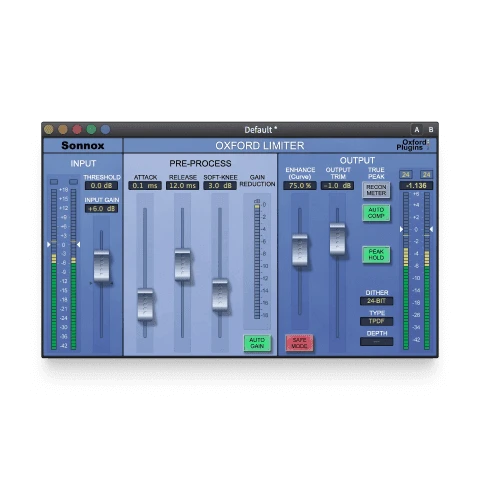The height and width of the screenshot is (480, 480).
Task: Toggle the Peak Hold button
Action: click(376, 255)
